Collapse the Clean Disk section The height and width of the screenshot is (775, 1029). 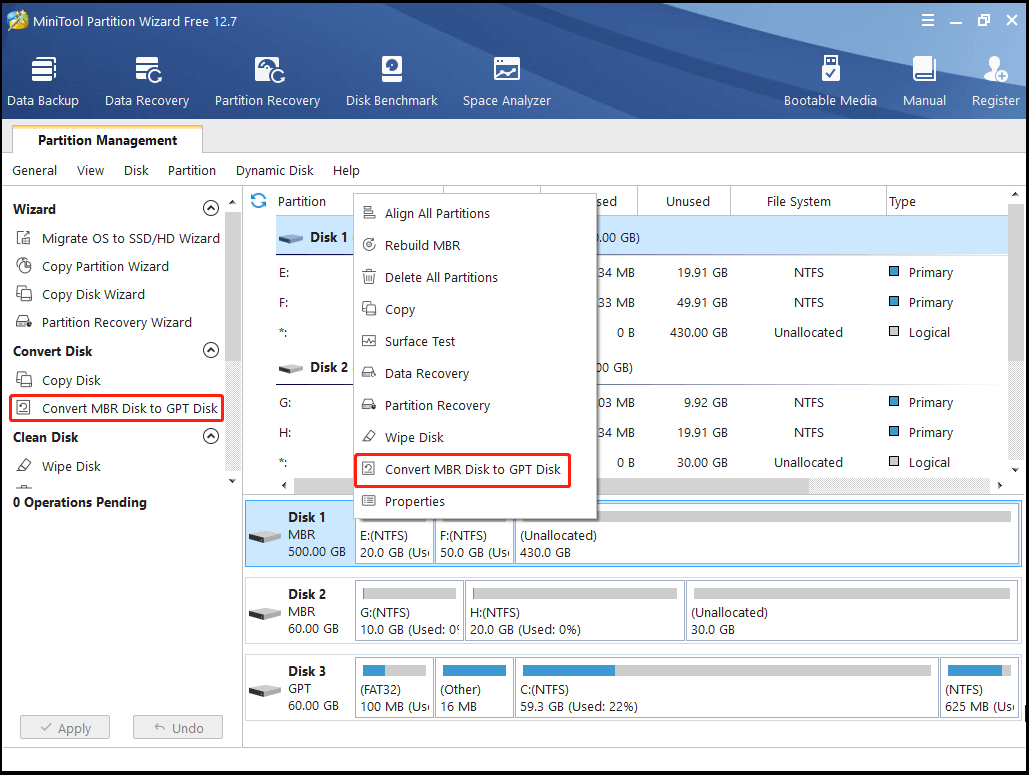[211, 436]
